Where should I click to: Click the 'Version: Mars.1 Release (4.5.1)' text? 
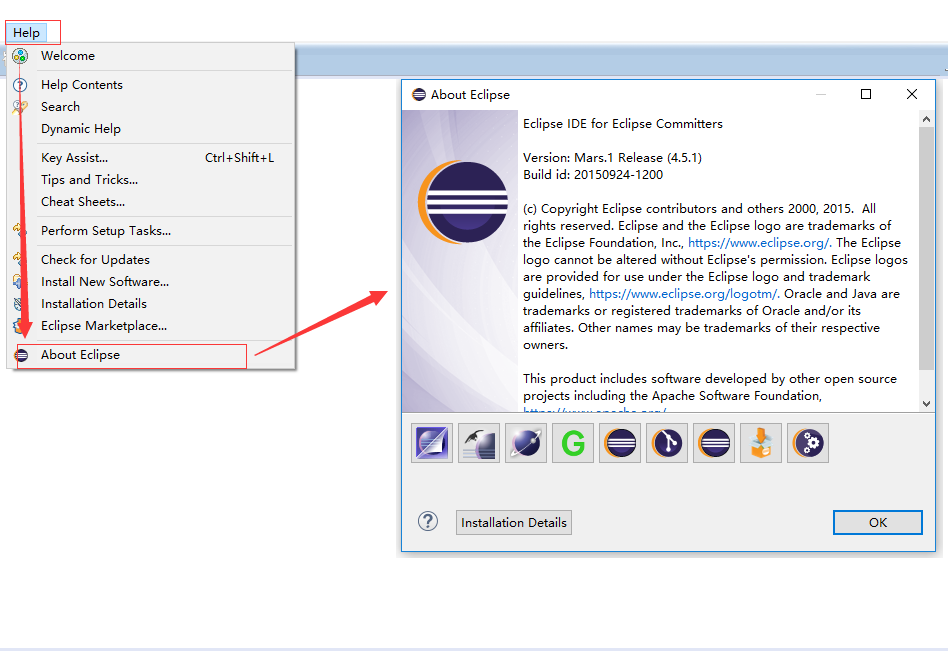click(612, 158)
